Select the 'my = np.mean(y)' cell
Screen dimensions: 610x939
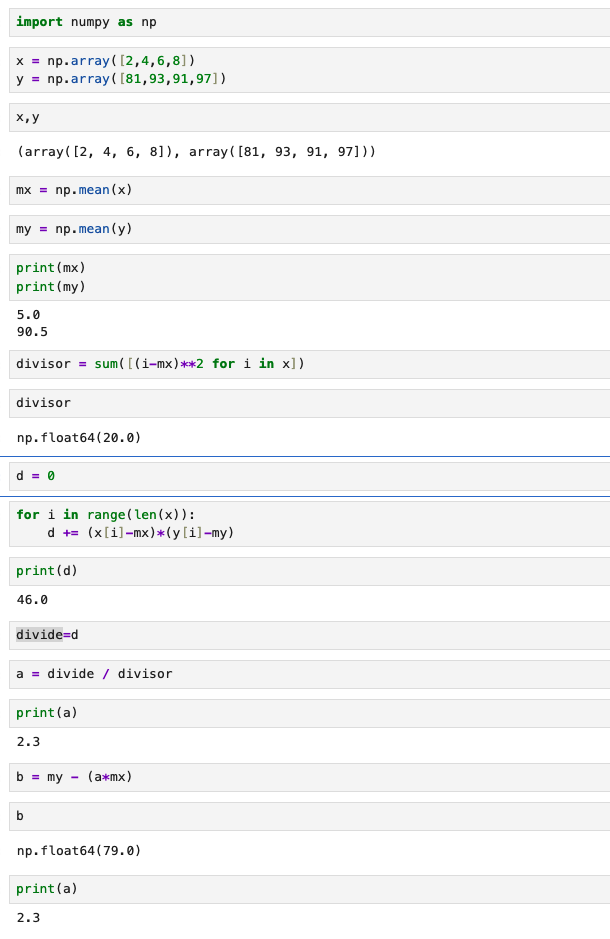[309, 229]
